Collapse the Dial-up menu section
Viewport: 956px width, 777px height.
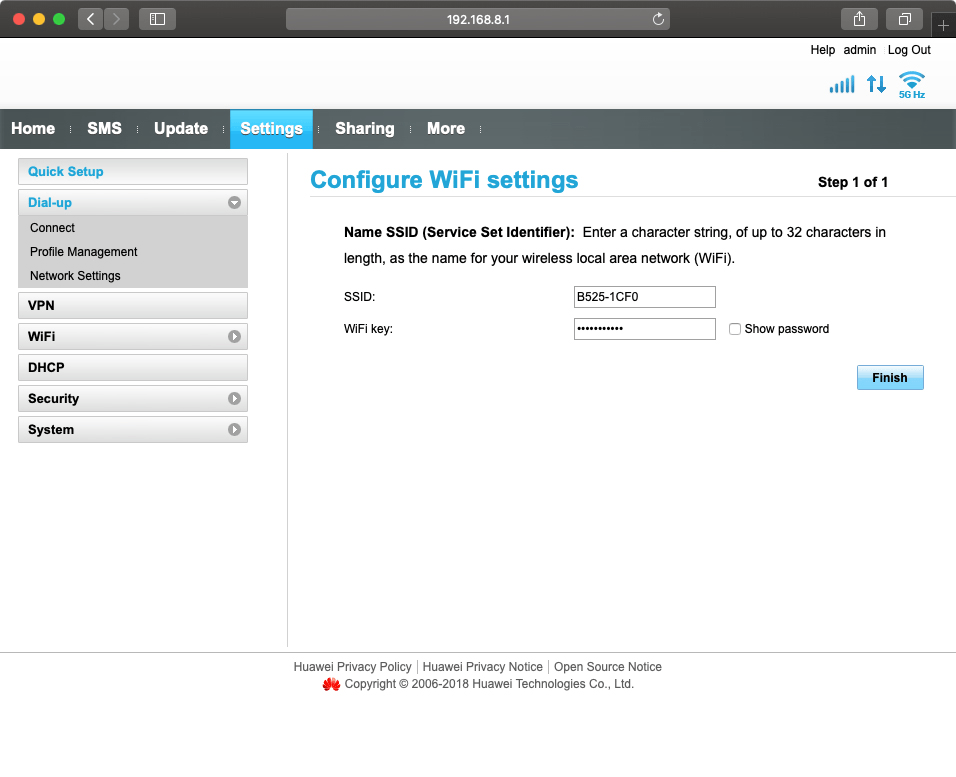coord(234,203)
